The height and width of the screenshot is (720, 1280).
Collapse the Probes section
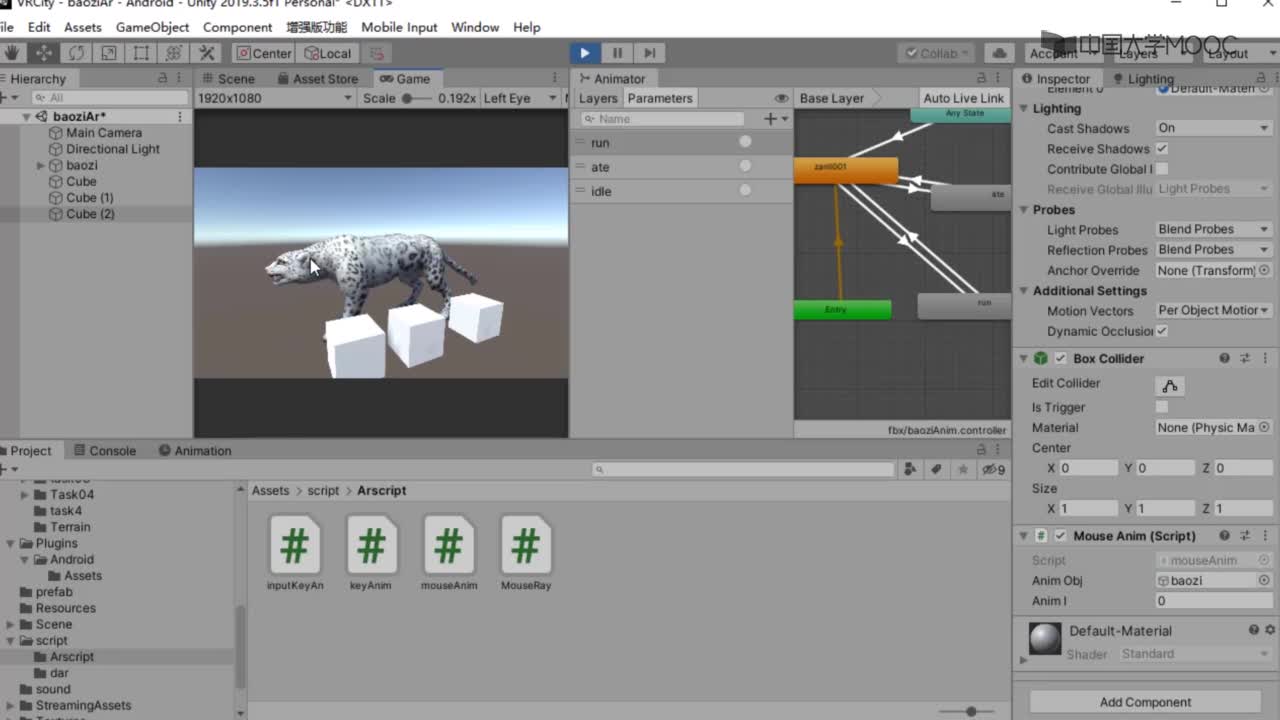click(x=1024, y=210)
